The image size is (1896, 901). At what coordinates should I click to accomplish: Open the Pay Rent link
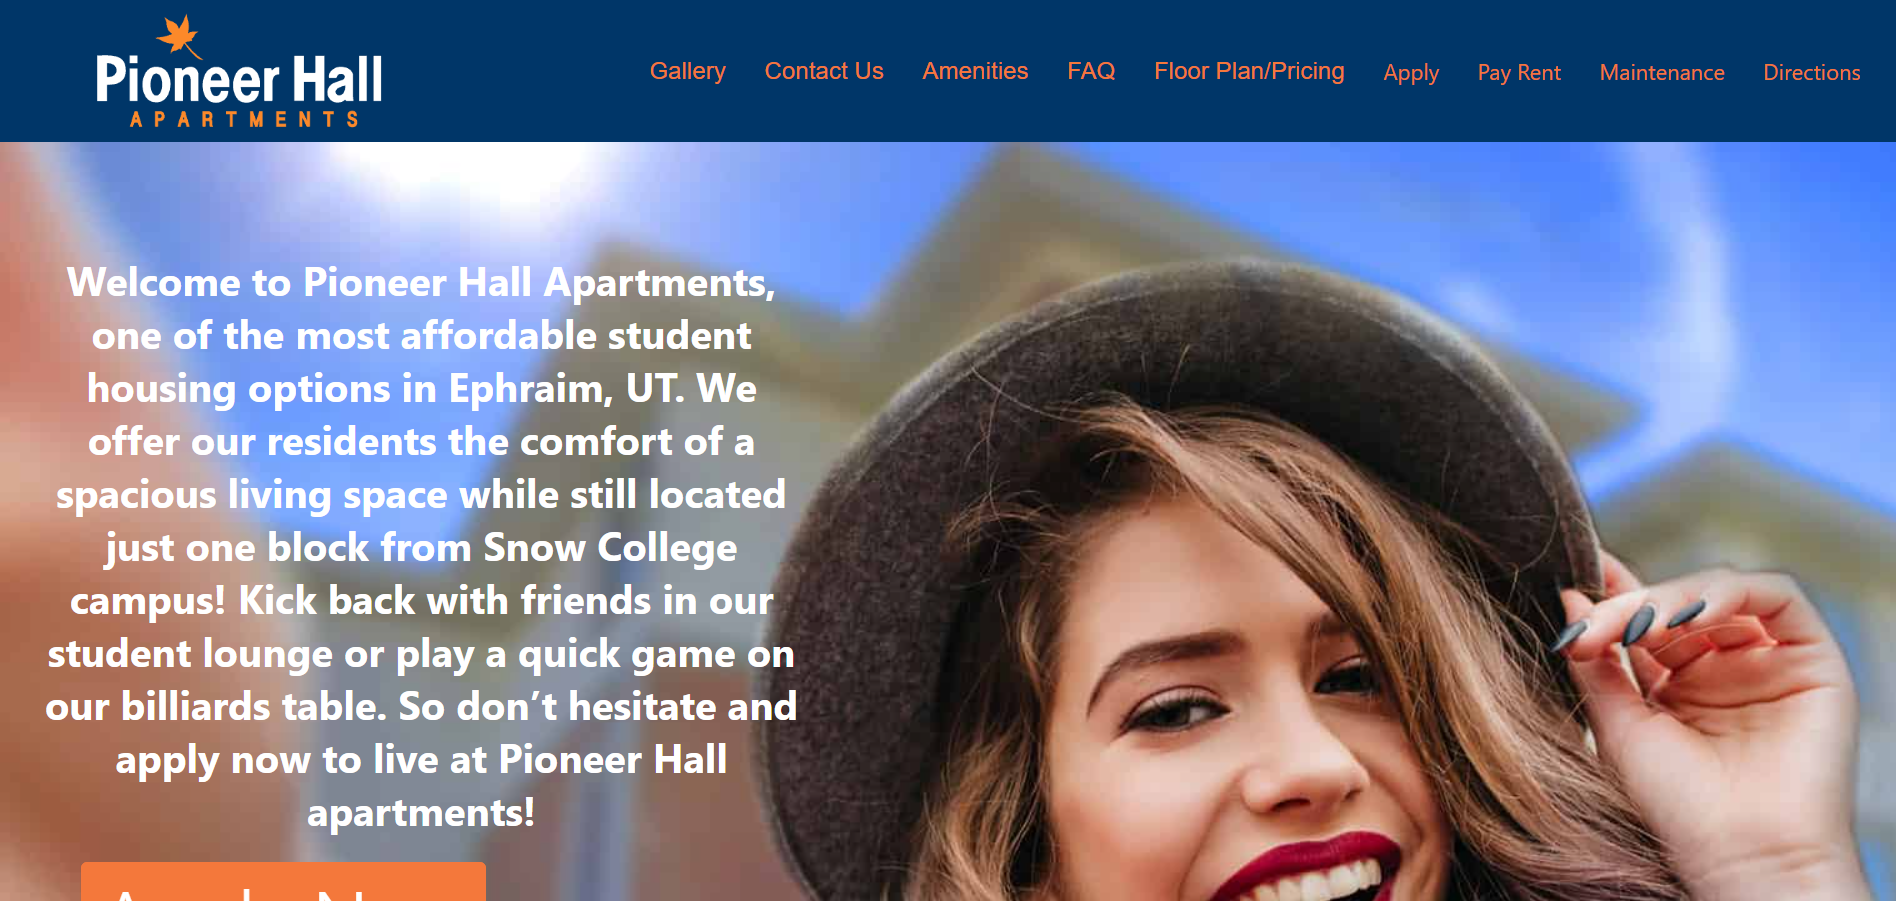[x=1519, y=73]
